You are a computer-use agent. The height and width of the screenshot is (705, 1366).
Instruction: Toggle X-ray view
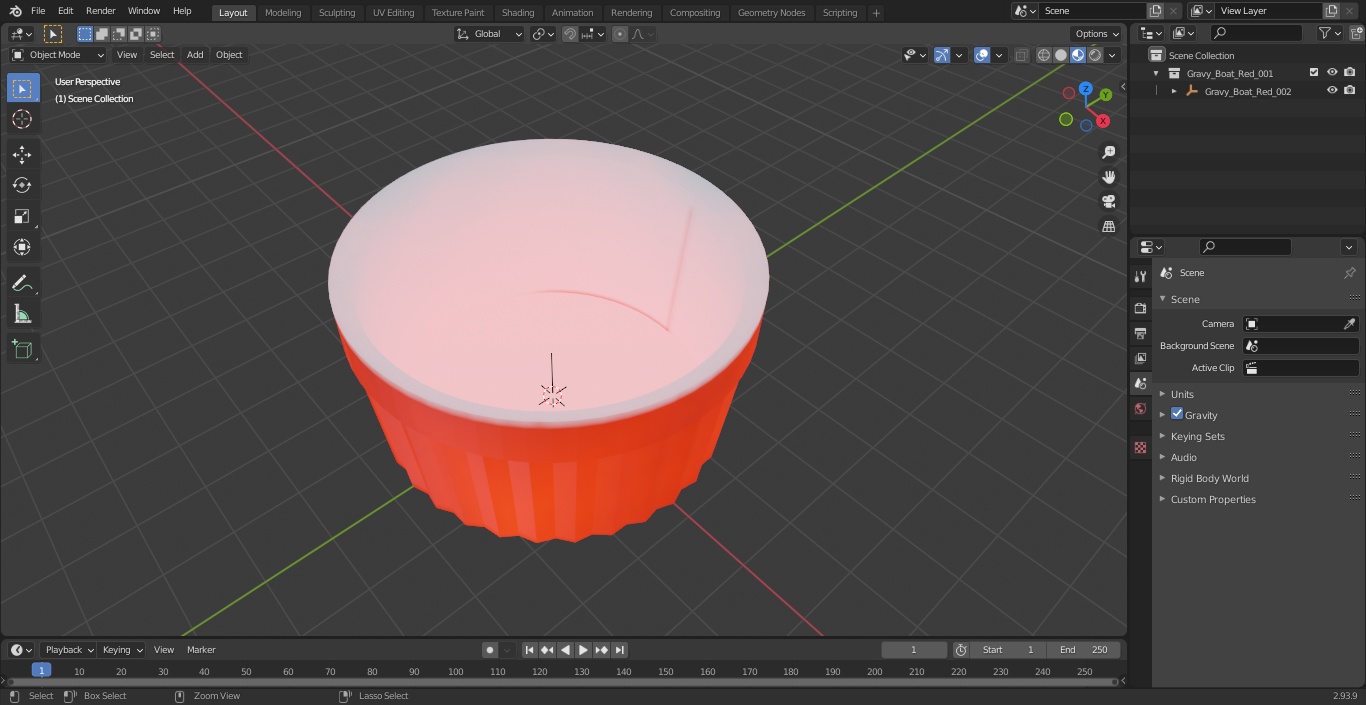pyautogui.click(x=1021, y=55)
